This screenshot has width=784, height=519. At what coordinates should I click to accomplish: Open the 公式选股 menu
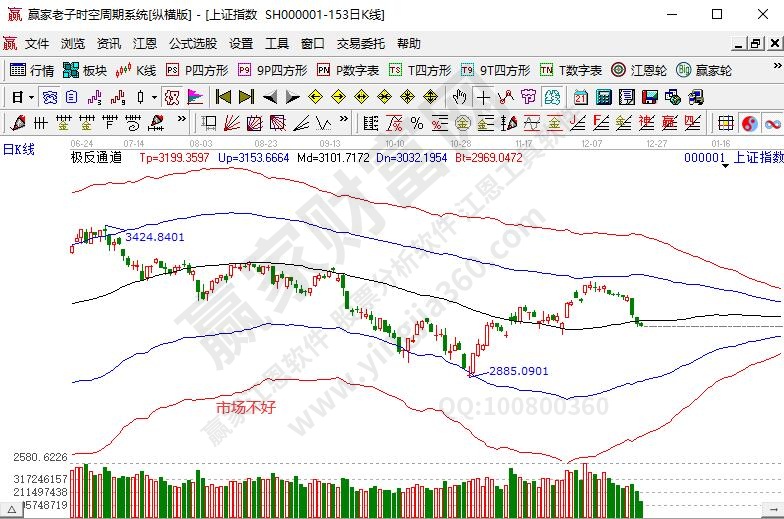(192, 44)
